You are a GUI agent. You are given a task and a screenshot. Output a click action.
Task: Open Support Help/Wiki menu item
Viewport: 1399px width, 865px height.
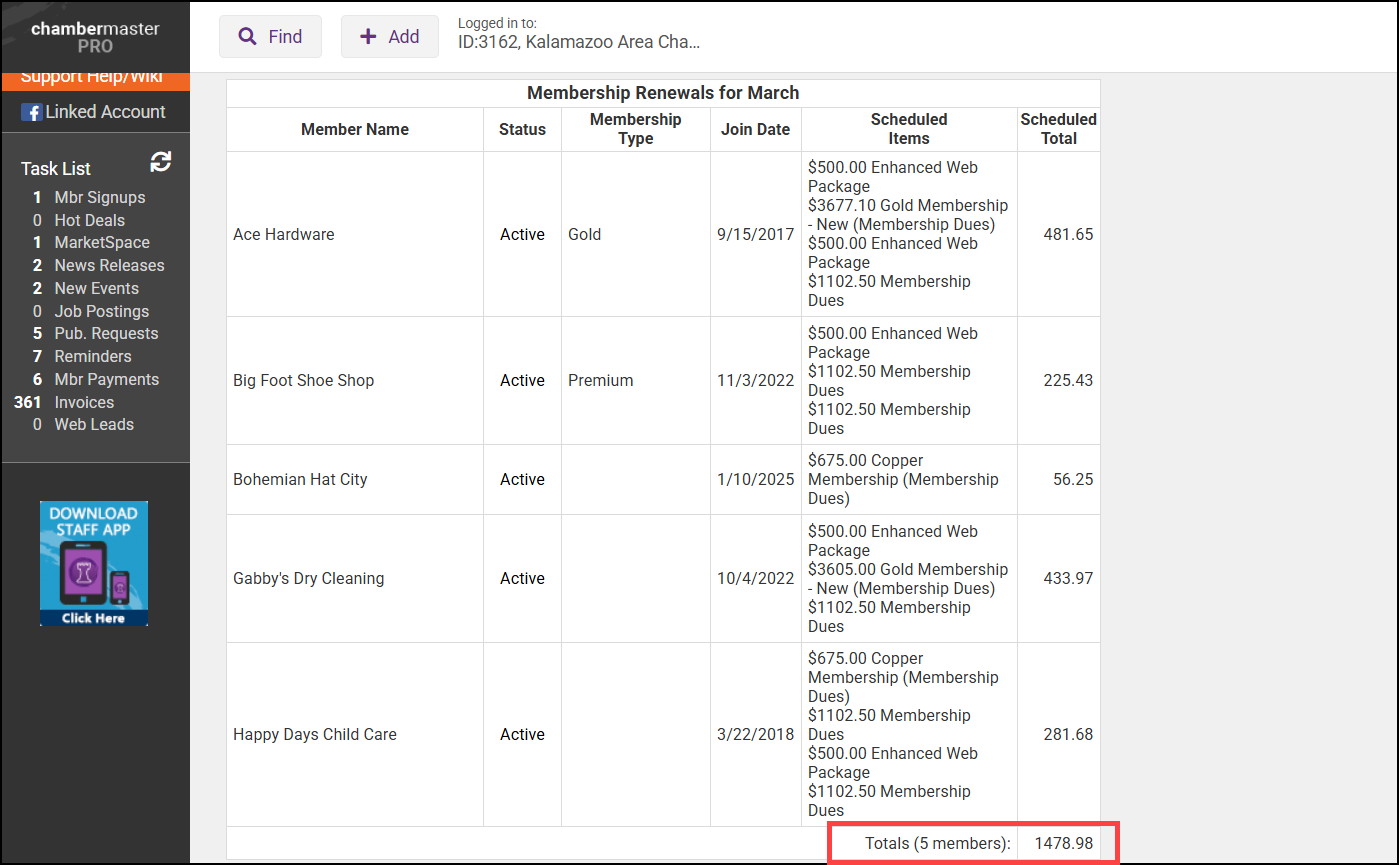click(91, 77)
